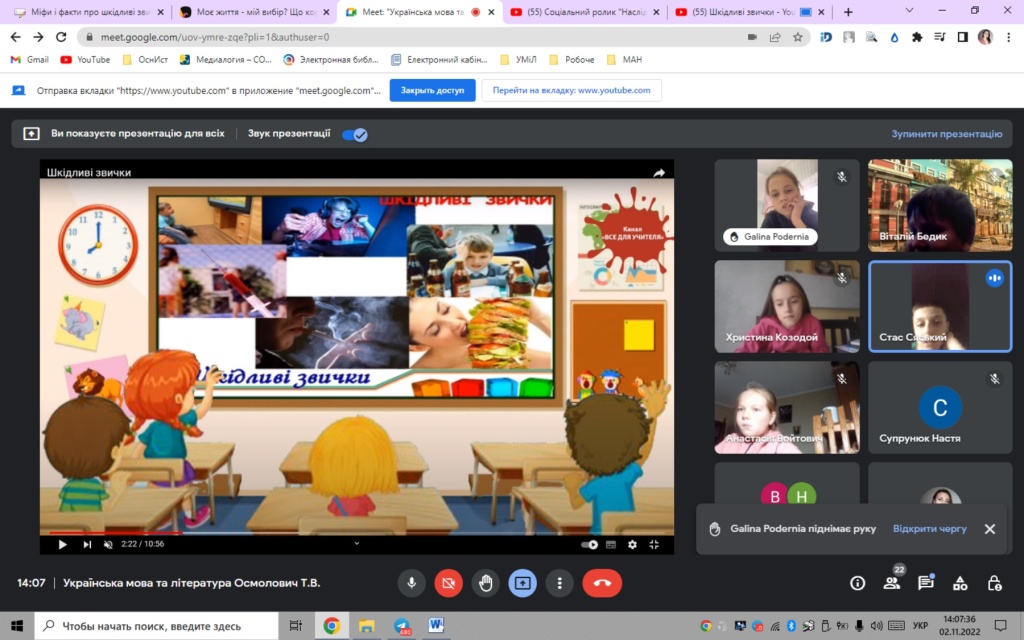Toggle the Звук презентації switch
The image size is (1024, 640).
(x=354, y=134)
